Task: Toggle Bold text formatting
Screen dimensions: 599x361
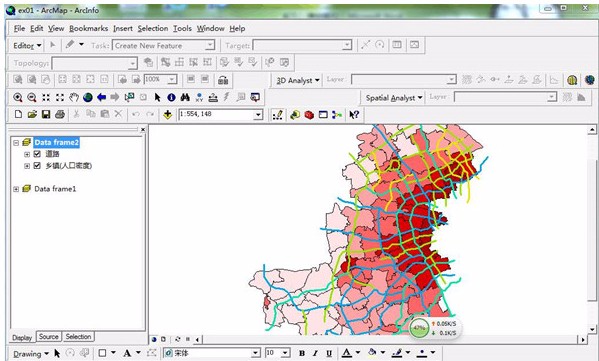Action: click(301, 353)
